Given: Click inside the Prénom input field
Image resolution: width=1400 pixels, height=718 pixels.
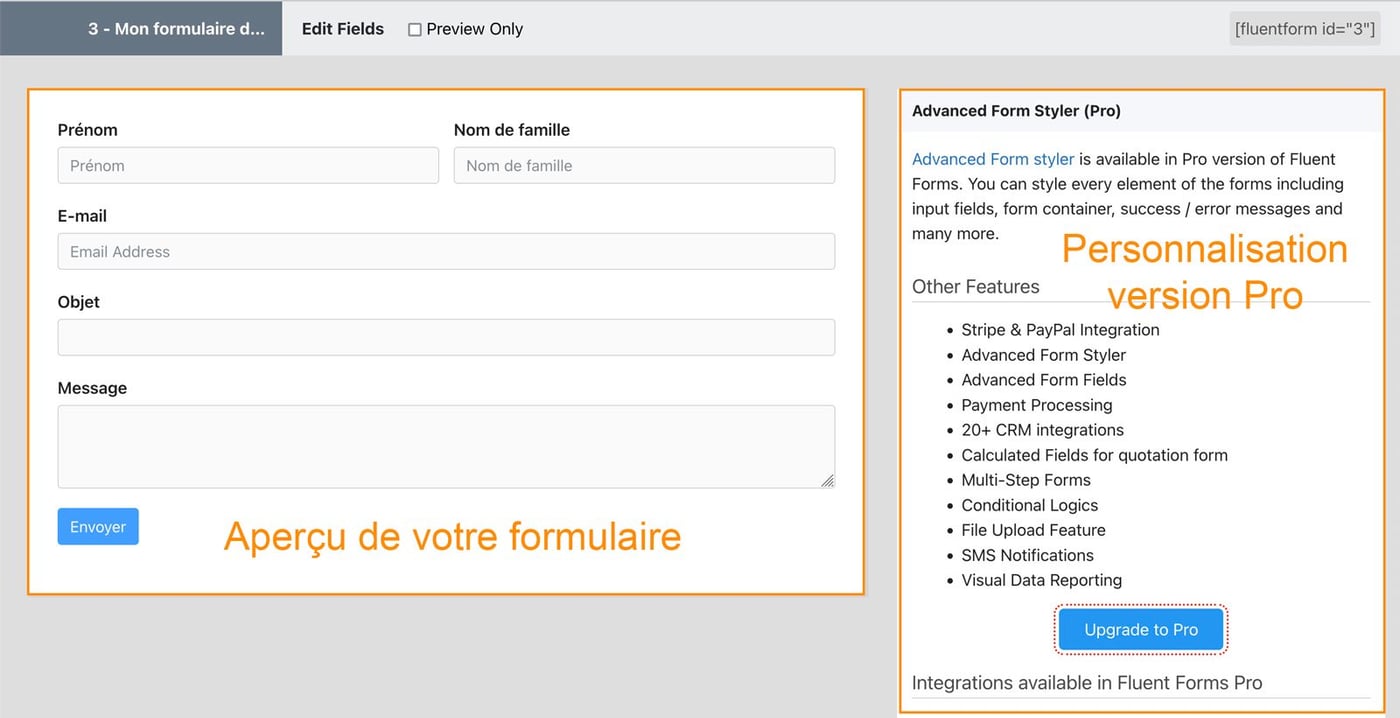Looking at the screenshot, I should 247,165.
